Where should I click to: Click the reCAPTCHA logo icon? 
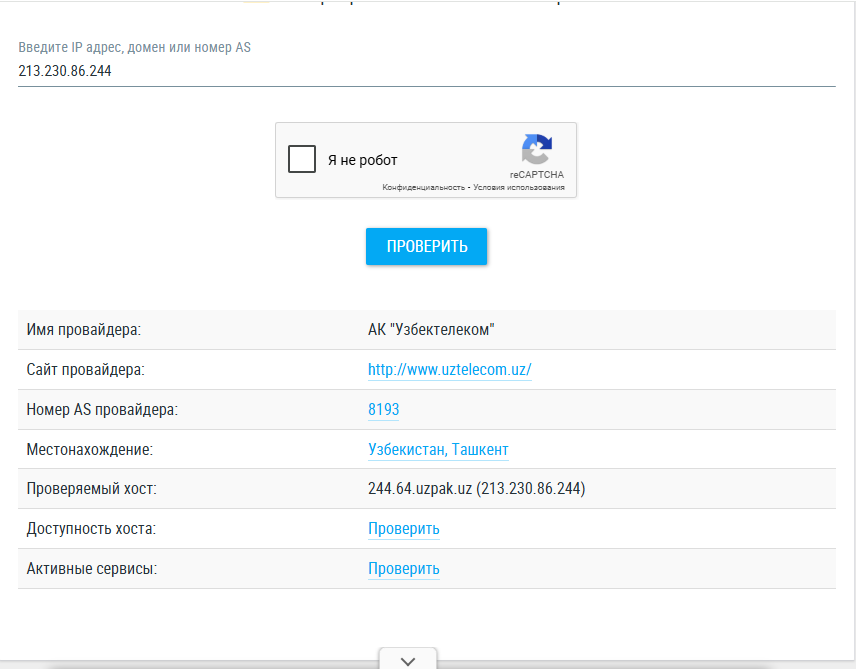pyautogui.click(x=537, y=149)
